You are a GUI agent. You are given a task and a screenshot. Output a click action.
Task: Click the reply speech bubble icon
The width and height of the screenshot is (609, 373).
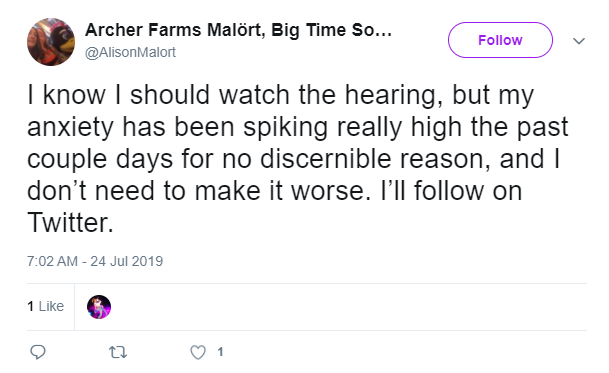(38, 352)
